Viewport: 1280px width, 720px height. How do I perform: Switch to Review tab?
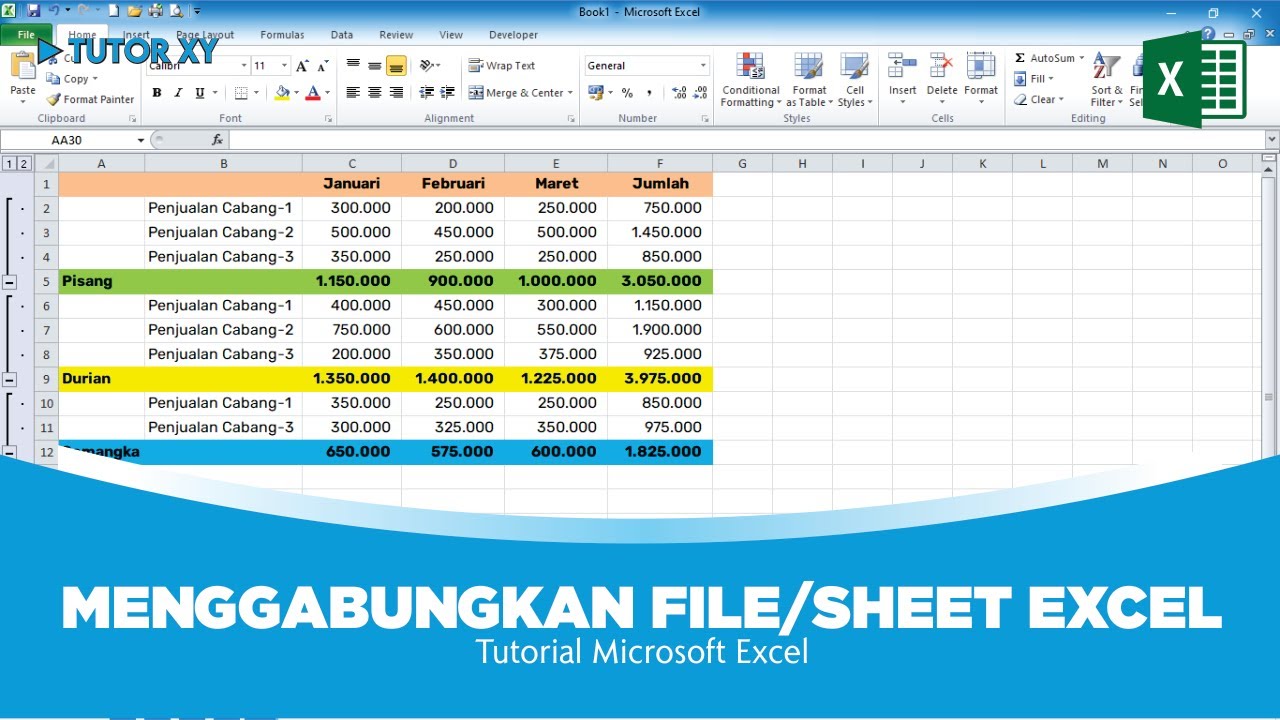[396, 35]
